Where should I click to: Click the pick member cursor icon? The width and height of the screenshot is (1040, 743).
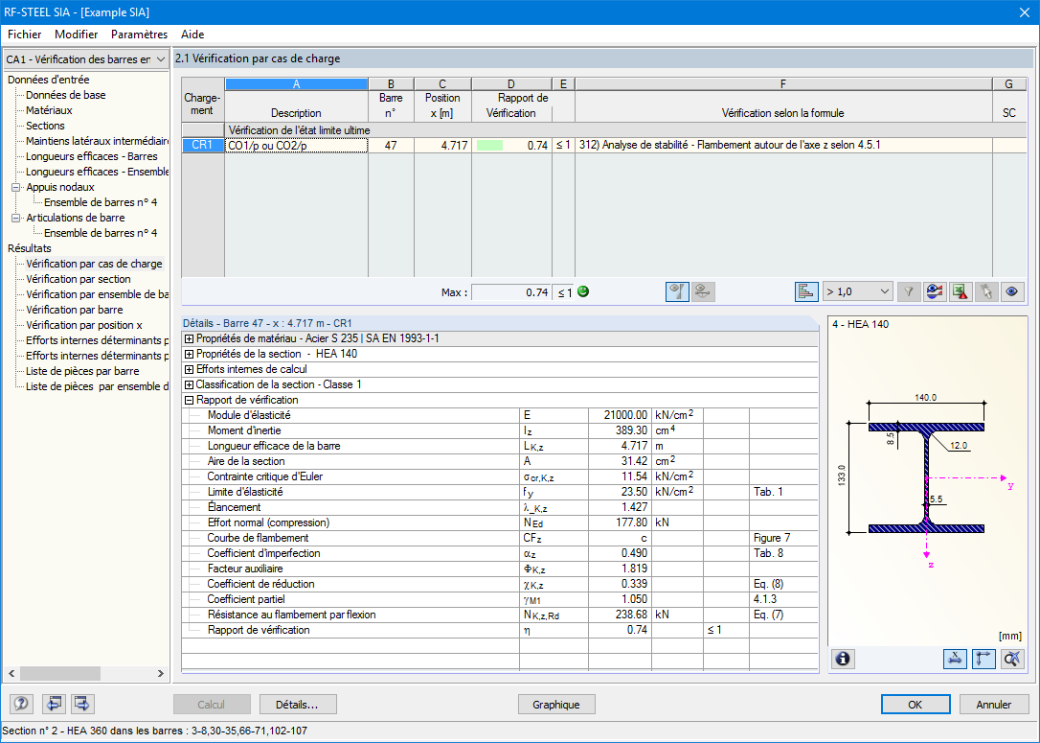click(986, 292)
